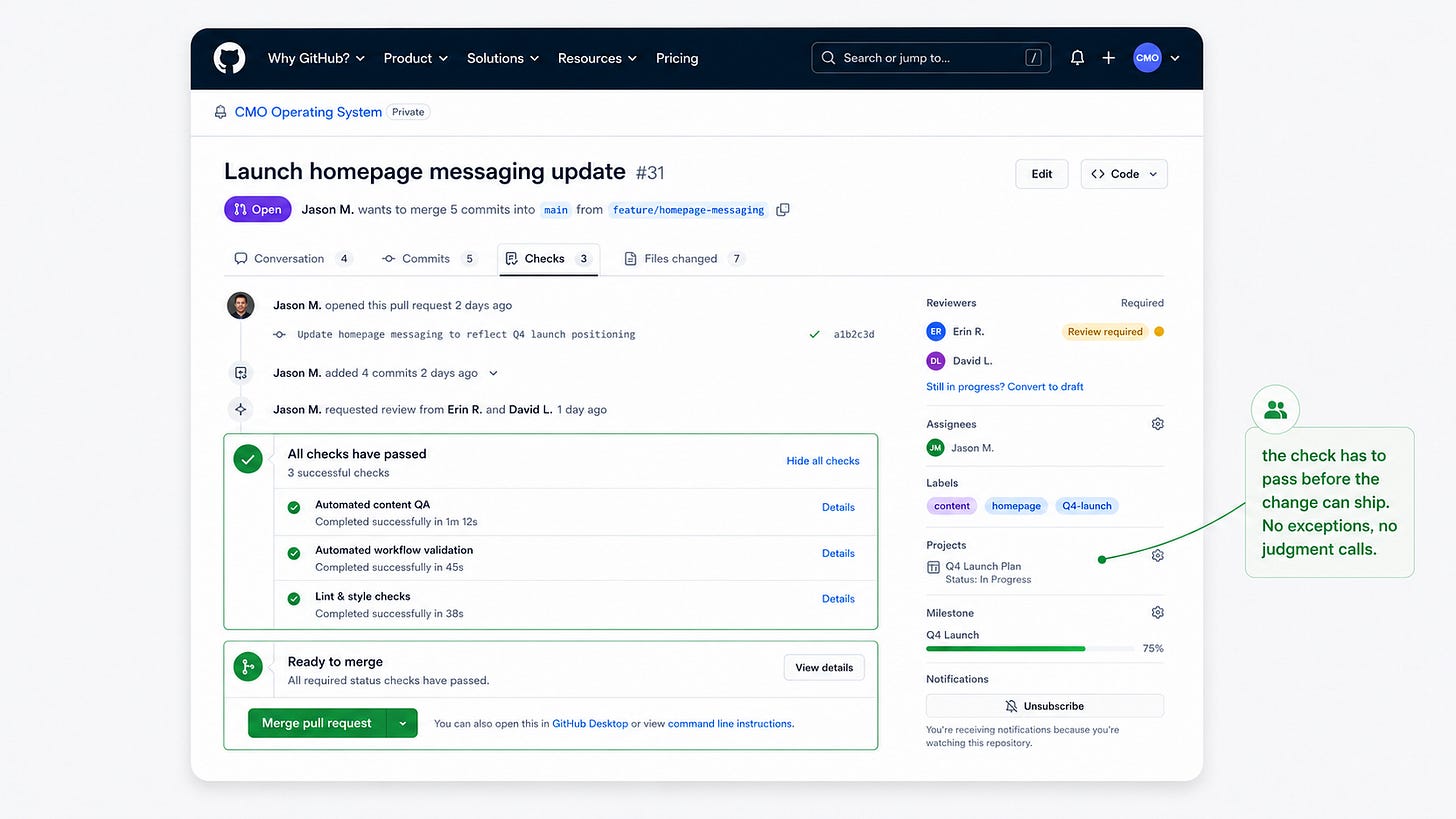This screenshot has height=819, width=1456.
Task: Click the search magnifier icon
Action: (x=828, y=58)
